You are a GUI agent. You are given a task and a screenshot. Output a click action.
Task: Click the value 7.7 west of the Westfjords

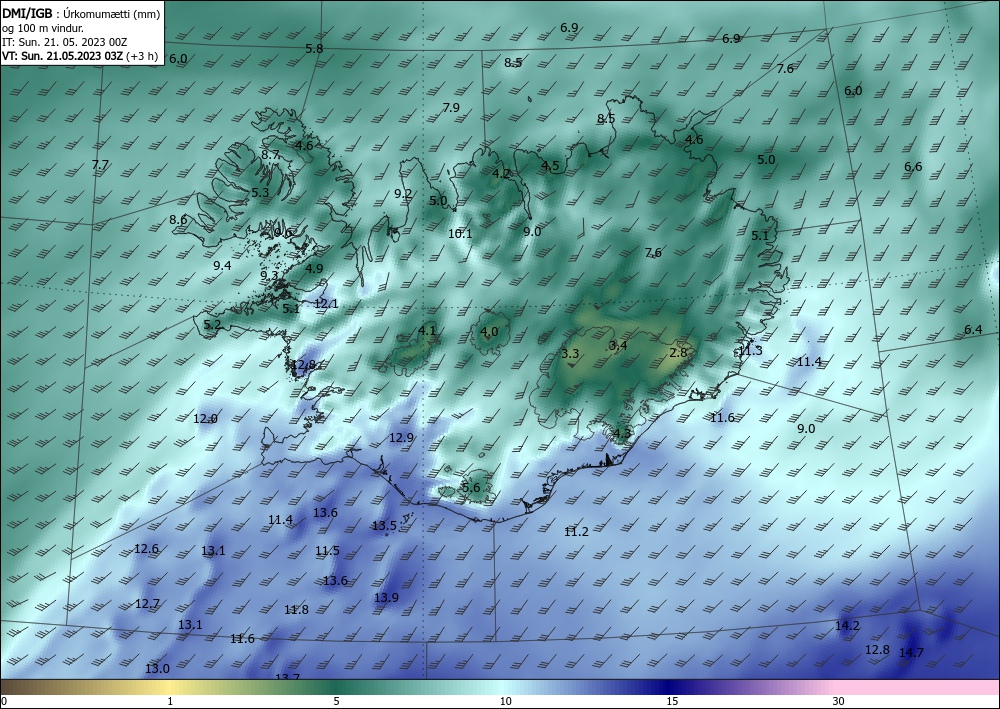click(100, 164)
